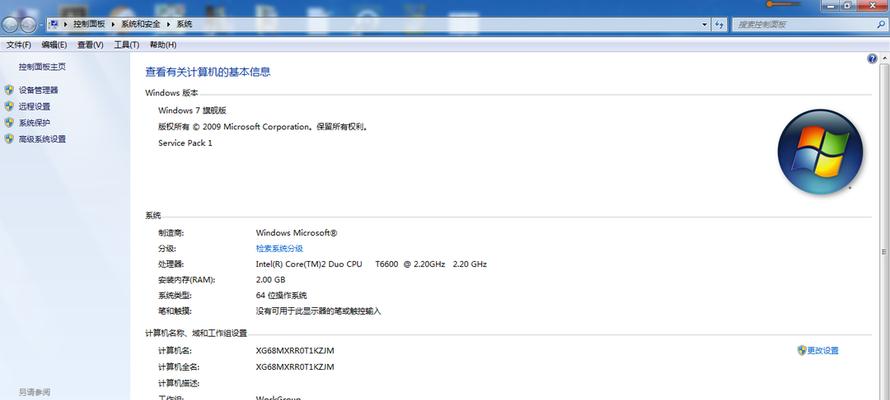The width and height of the screenshot is (890, 400).
Task: Open 高级系统设置 from the sidebar
Action: pos(42,140)
